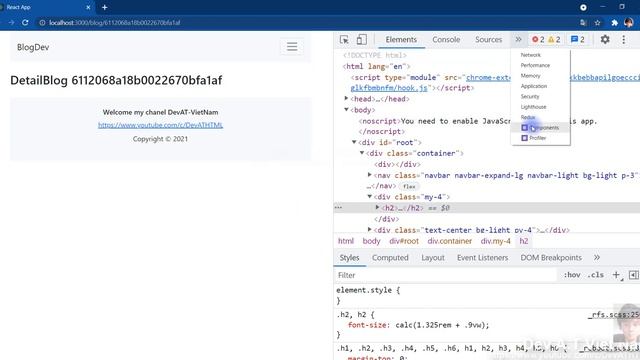Select Network from the overflow menu

531,55
